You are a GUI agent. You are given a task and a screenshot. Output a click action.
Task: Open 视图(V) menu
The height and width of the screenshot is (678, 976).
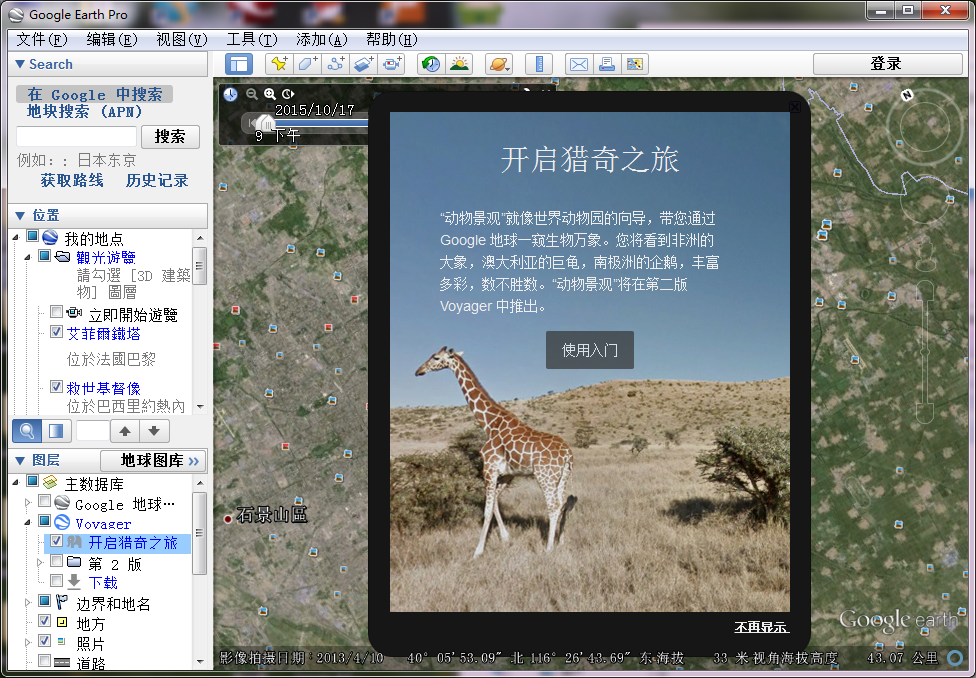click(182, 40)
